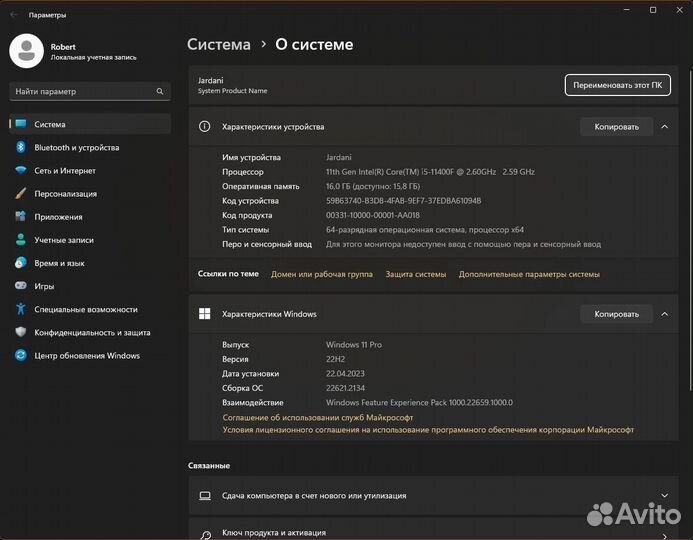
Task: Go to Сеть и Интернет section
Action: (90, 171)
